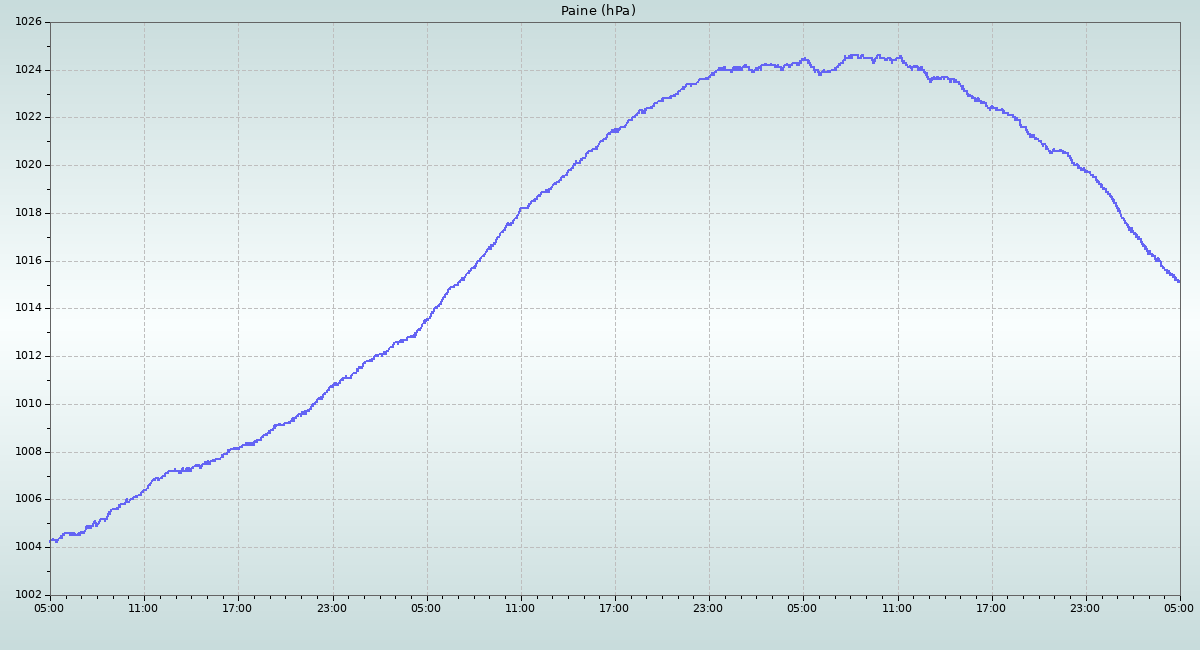Click the first 17:00 time label
The image size is (1200, 650).
[x=238, y=608]
